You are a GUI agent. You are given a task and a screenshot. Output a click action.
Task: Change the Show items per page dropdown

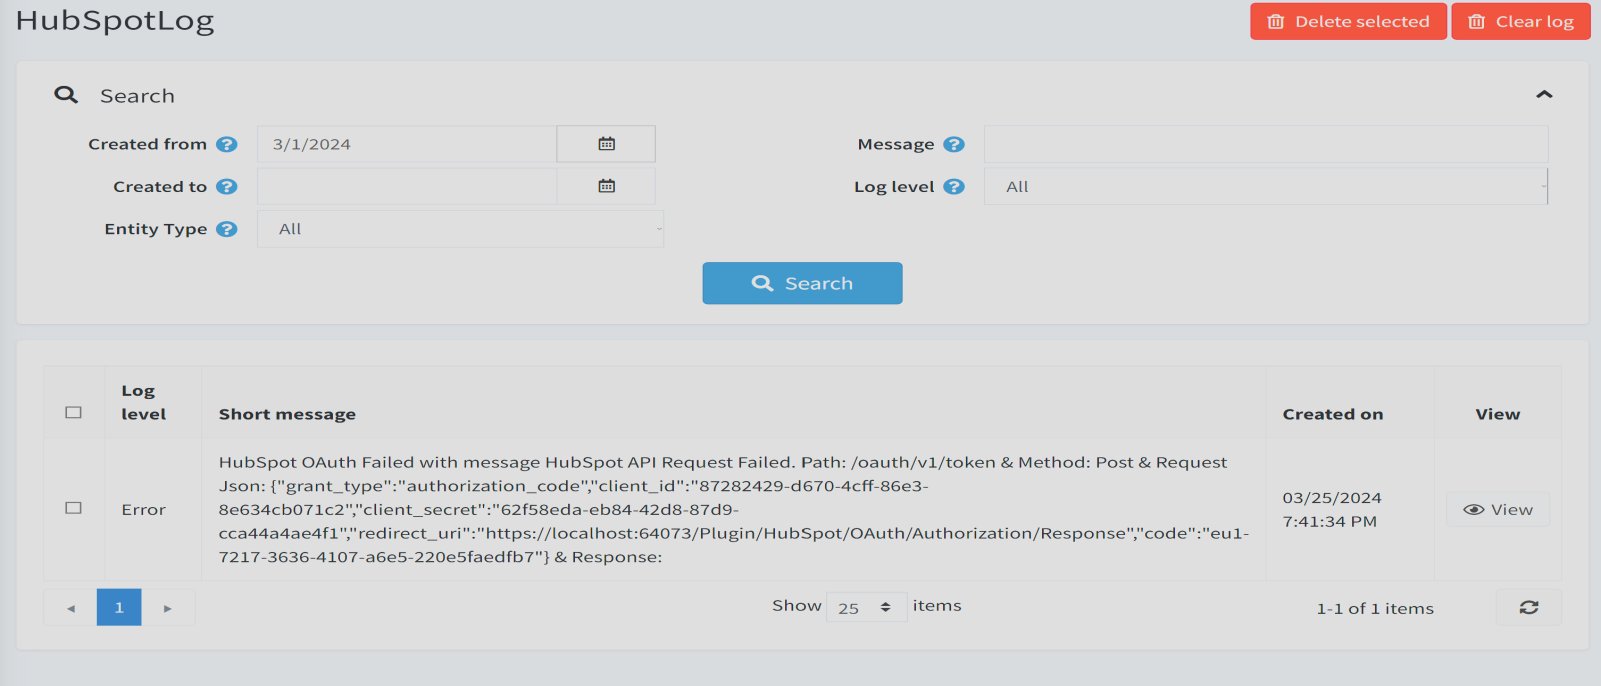click(866, 607)
